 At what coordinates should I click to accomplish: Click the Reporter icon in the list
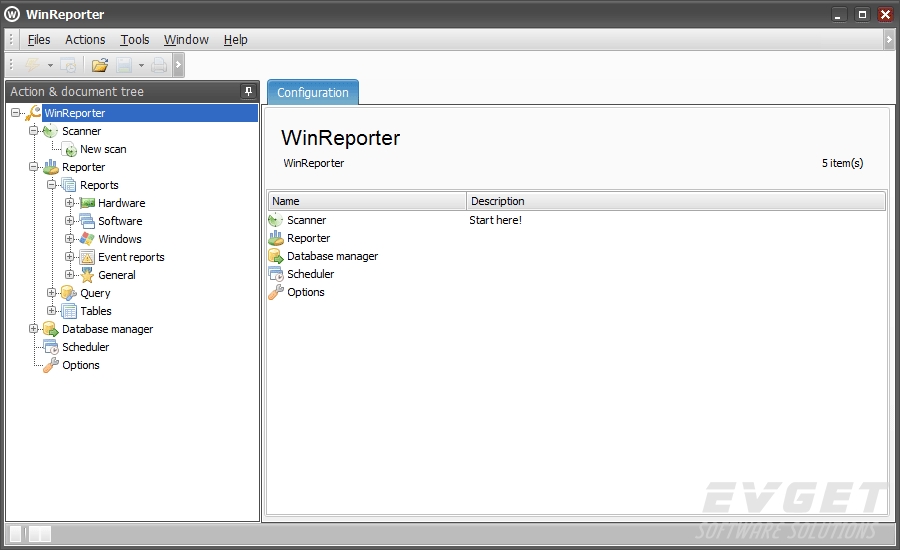pos(276,238)
